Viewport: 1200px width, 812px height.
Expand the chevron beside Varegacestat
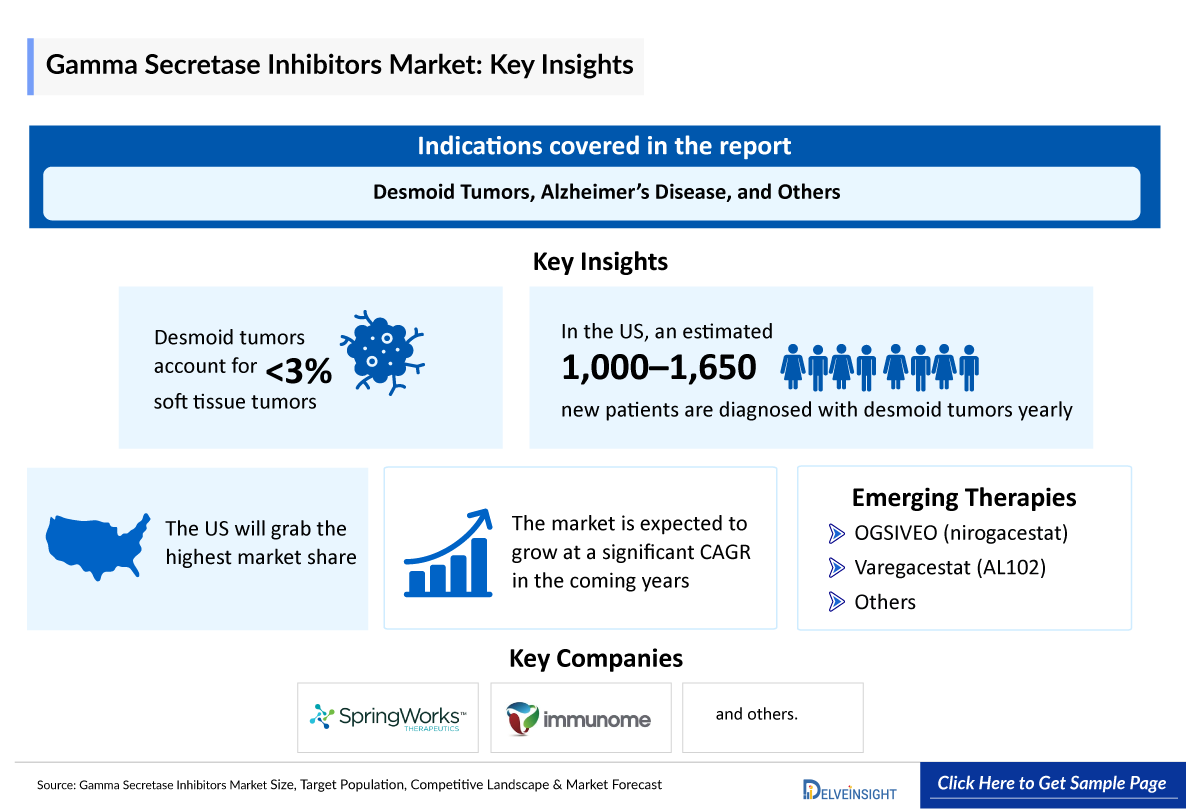(x=838, y=567)
